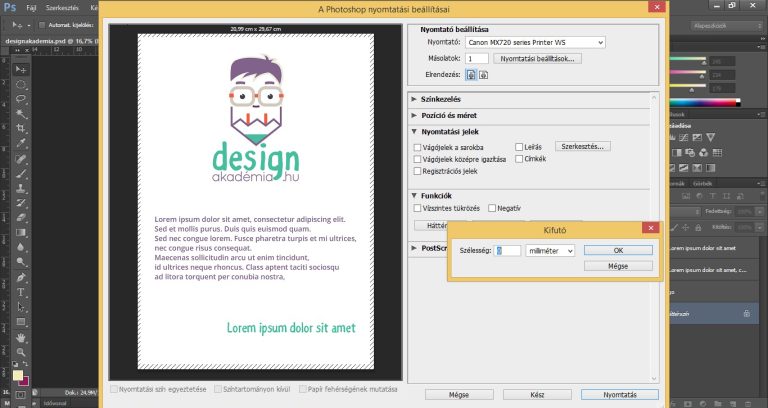The width and height of the screenshot is (768, 408).
Task: Select the Lasso tool
Action: point(21,99)
